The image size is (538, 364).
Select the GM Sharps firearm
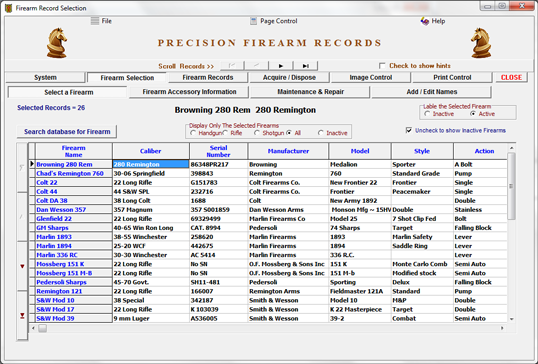73,228
